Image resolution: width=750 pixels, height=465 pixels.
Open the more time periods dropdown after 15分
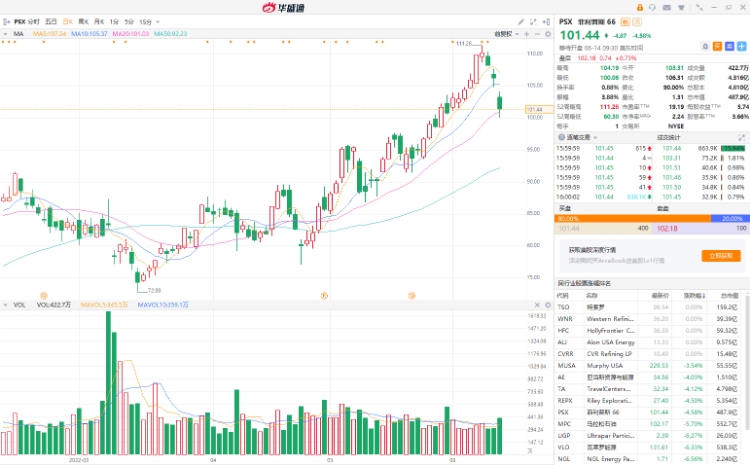click(158, 22)
